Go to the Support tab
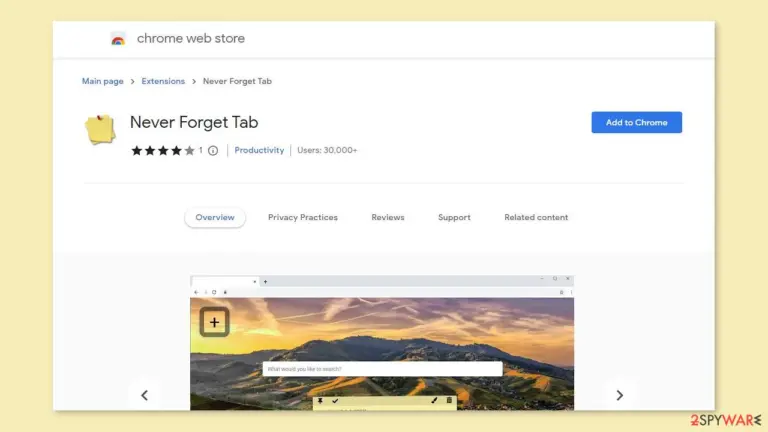The width and height of the screenshot is (768, 432). pyautogui.click(x=454, y=217)
